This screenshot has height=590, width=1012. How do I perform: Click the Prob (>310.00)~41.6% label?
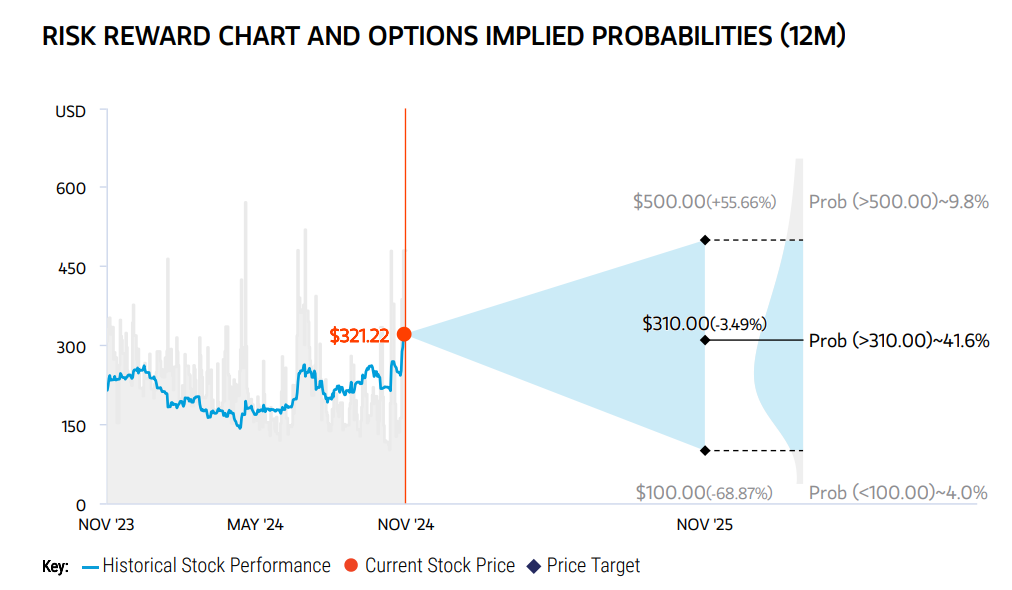tap(898, 340)
